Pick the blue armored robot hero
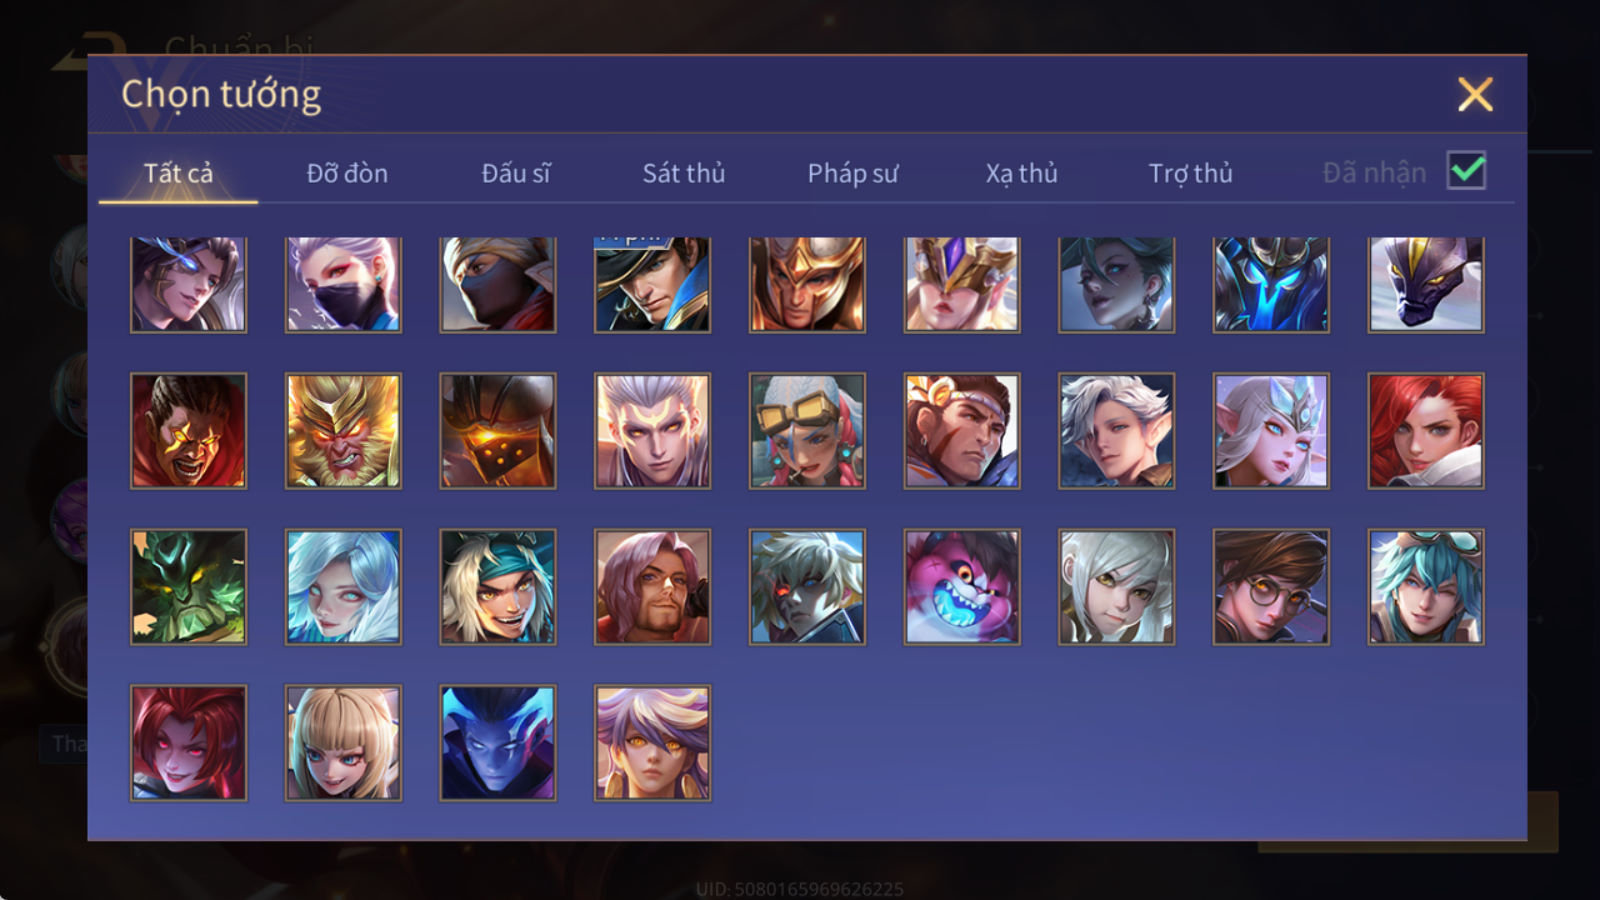Image resolution: width=1600 pixels, height=900 pixels. (x=1271, y=284)
